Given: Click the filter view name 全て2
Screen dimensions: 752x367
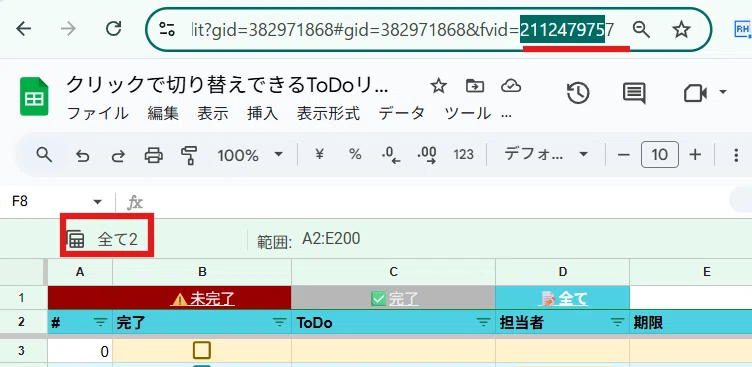Looking at the screenshot, I should click(118, 239).
